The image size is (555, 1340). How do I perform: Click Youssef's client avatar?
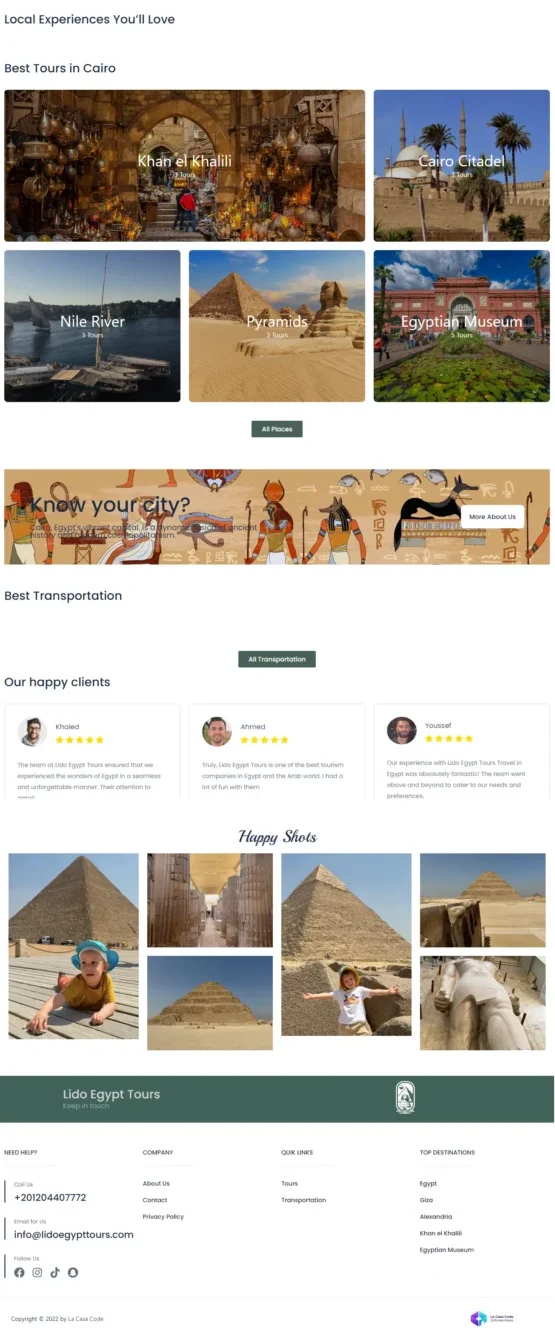click(x=402, y=731)
